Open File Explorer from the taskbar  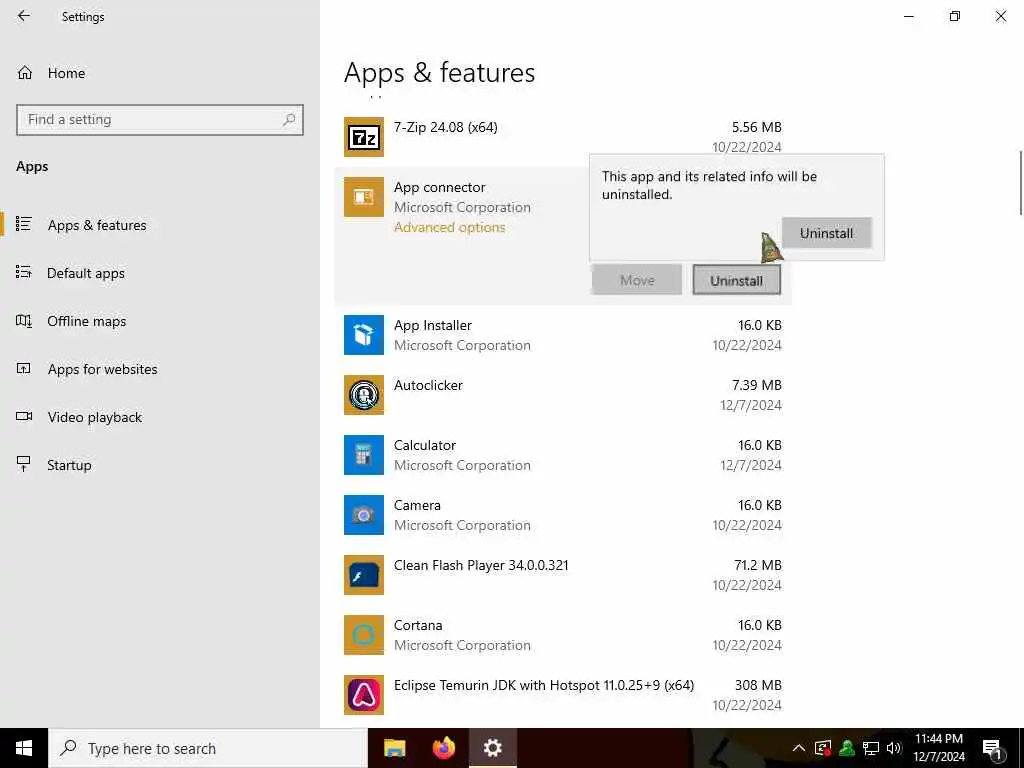394,748
